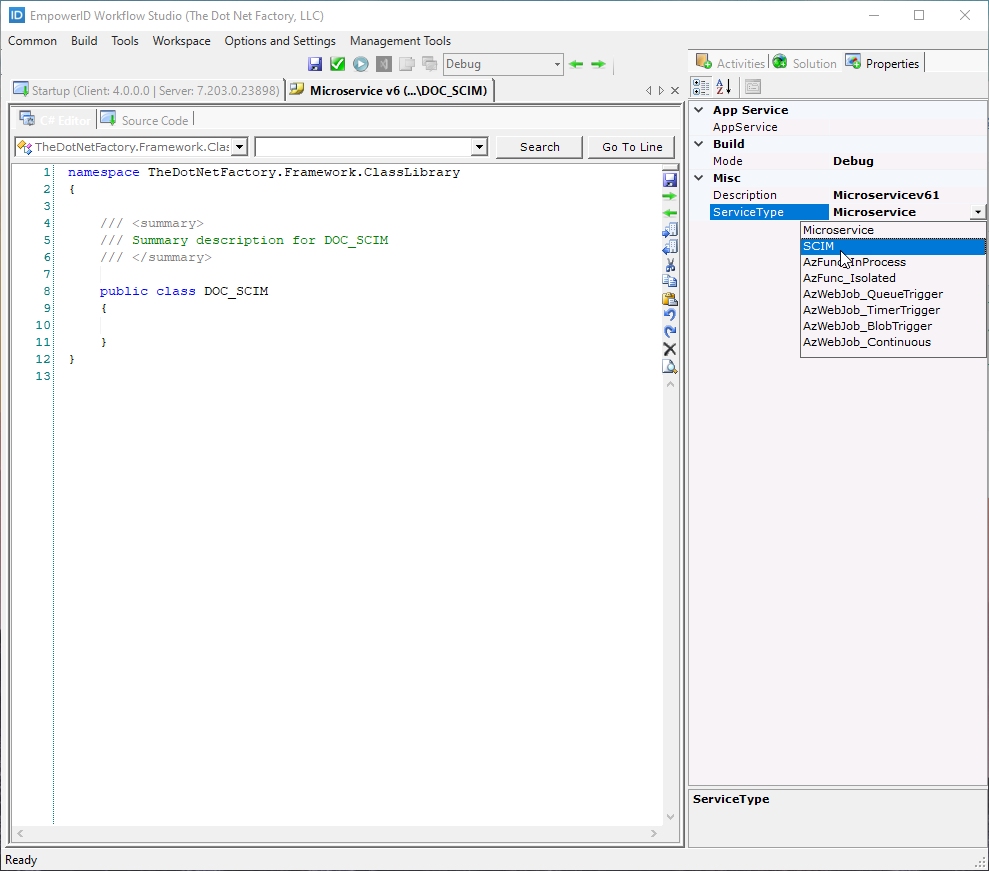The height and width of the screenshot is (871, 989).
Task: Click the Go To Line button
Action: [631, 146]
